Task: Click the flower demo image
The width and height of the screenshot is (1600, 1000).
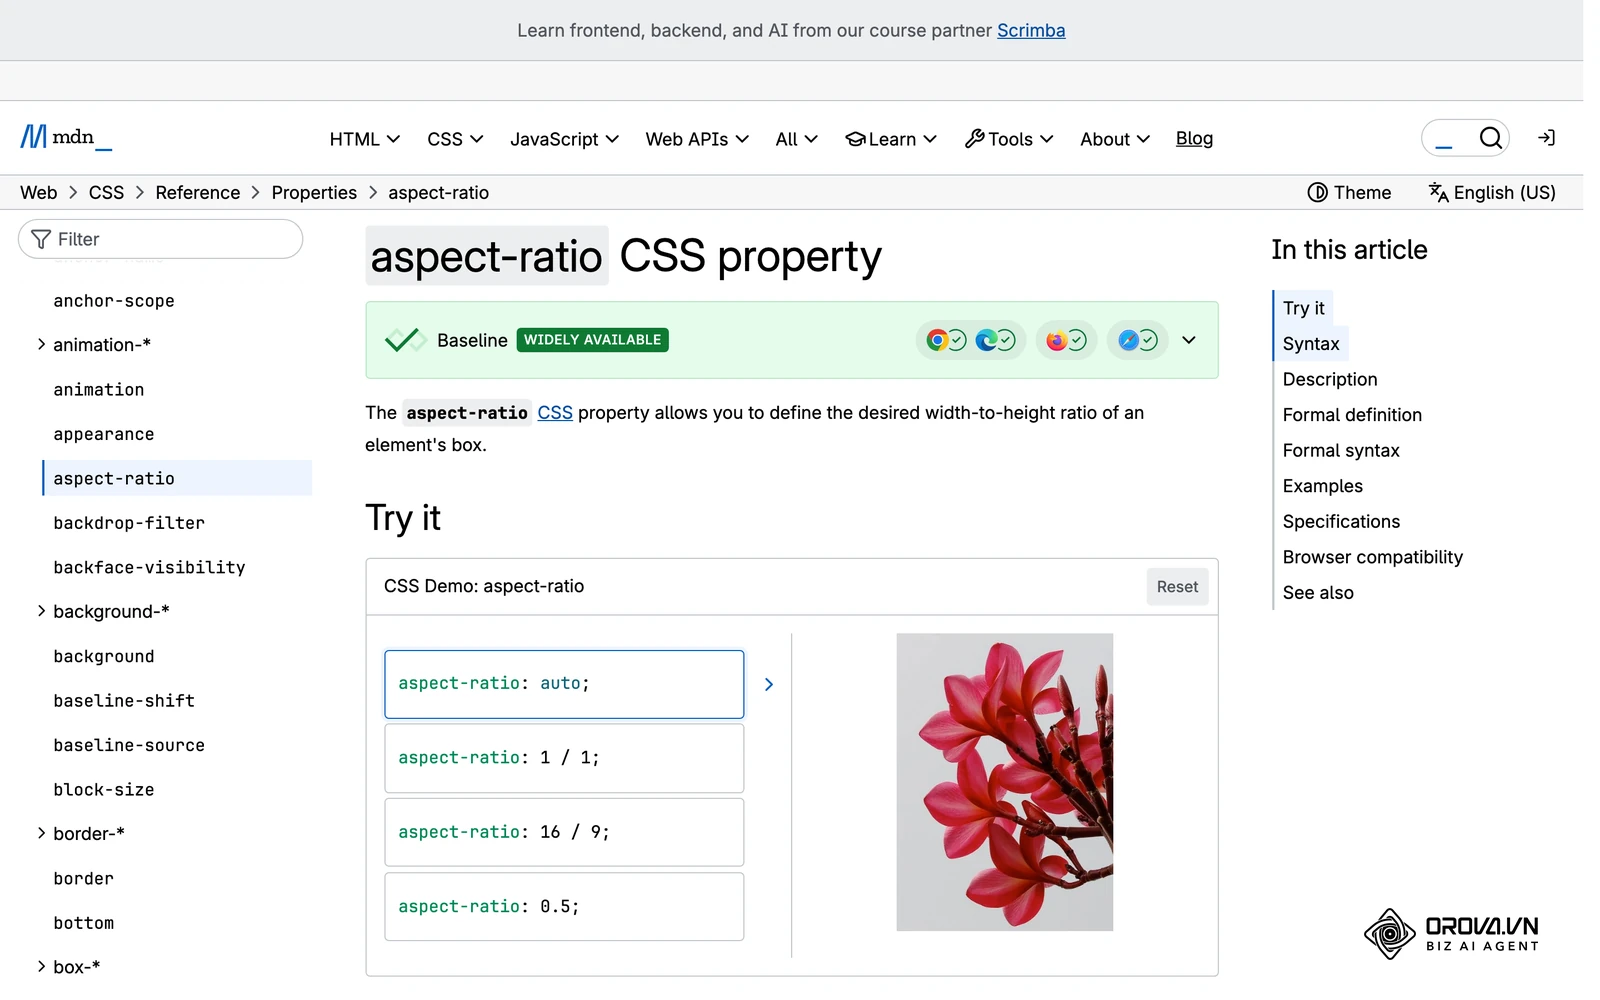Action: pyautogui.click(x=1004, y=782)
